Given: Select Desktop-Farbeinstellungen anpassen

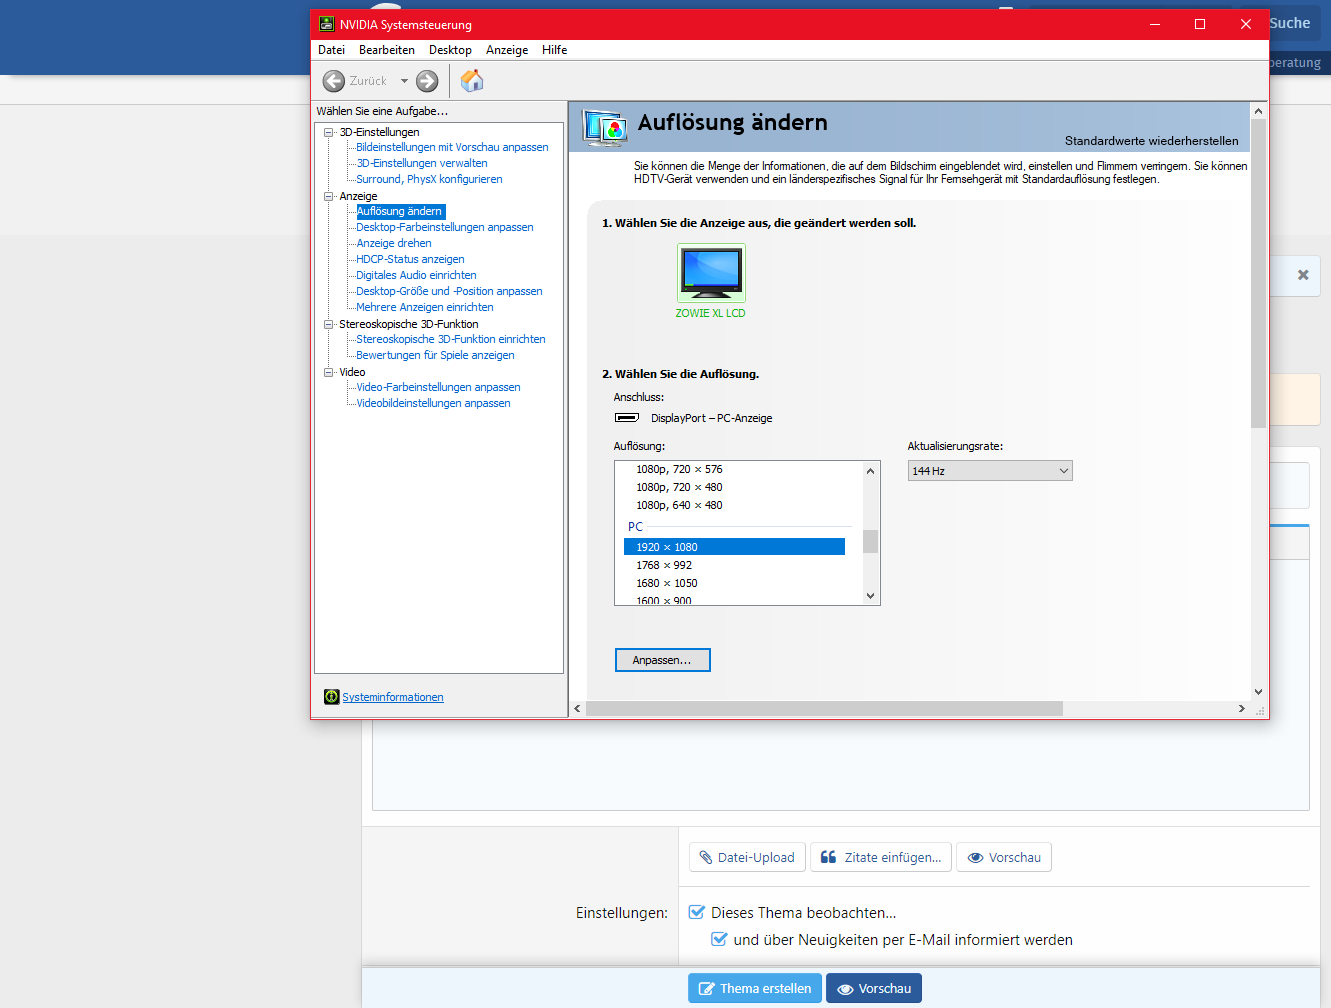Looking at the screenshot, I should pyautogui.click(x=445, y=227).
